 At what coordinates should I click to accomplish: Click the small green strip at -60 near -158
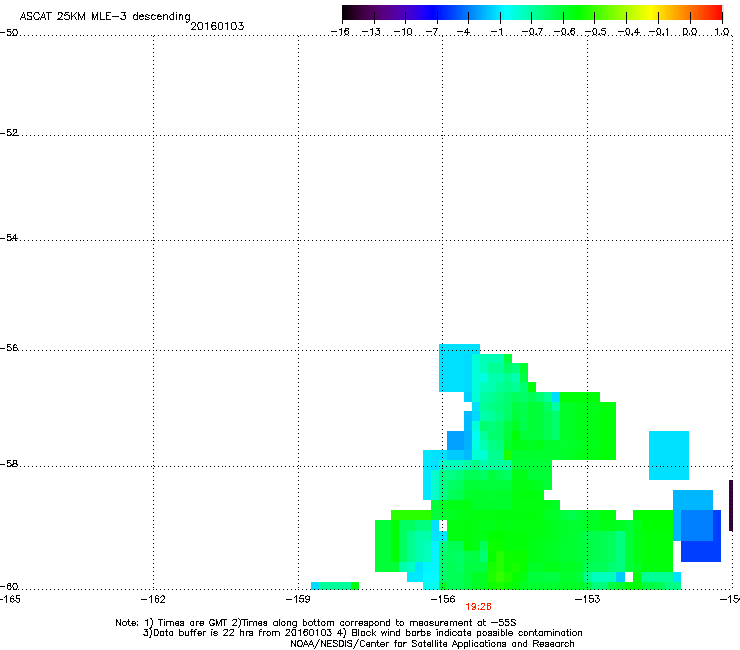coord(335,586)
